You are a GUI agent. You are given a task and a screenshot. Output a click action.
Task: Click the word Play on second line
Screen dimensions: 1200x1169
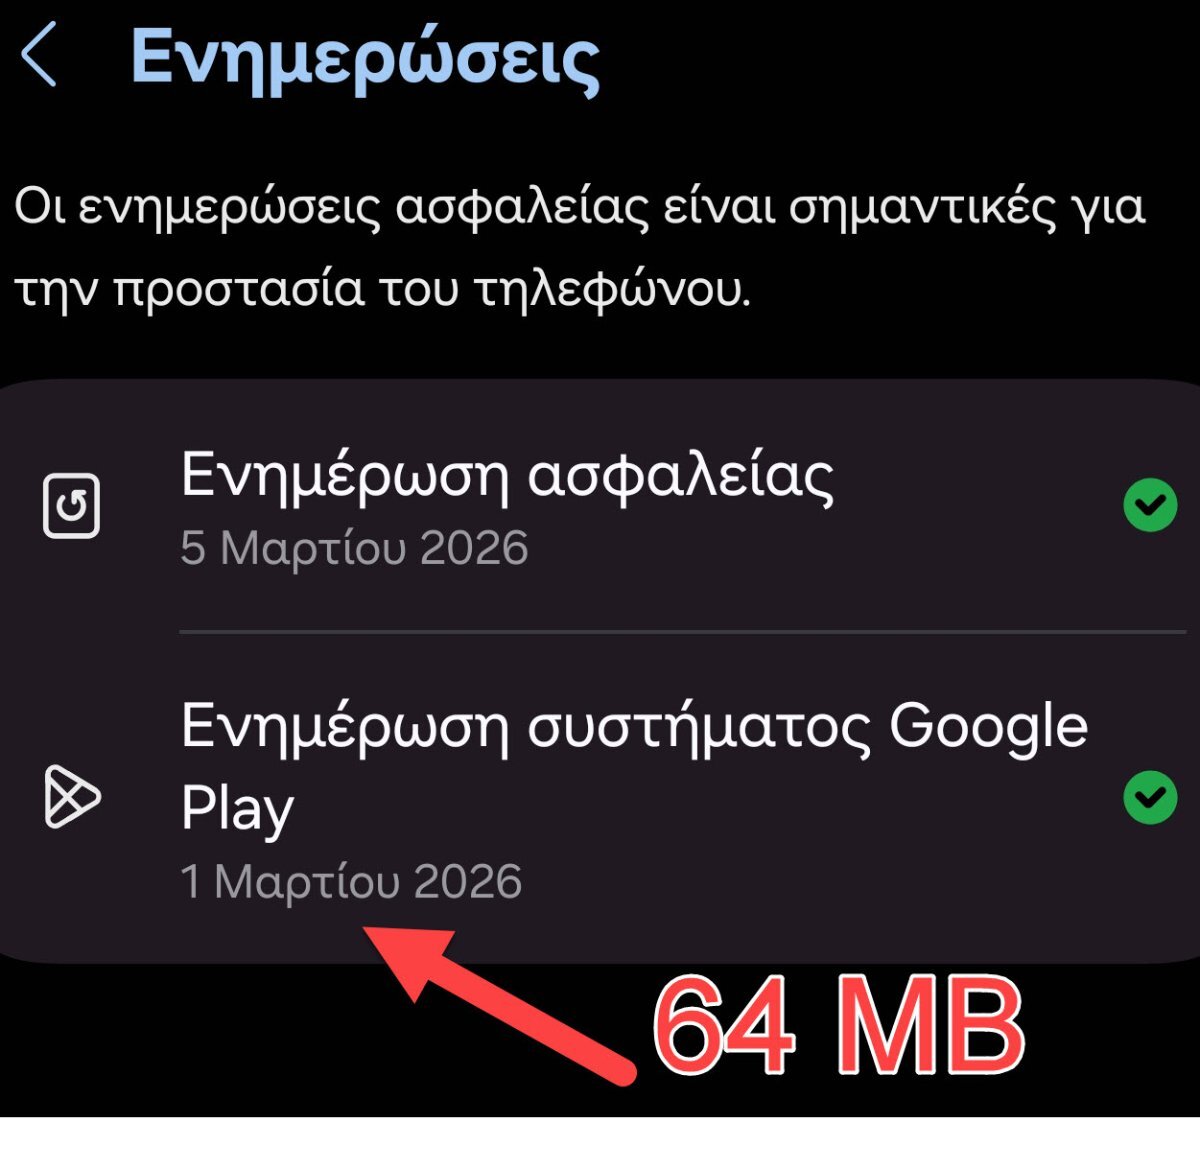(237, 810)
